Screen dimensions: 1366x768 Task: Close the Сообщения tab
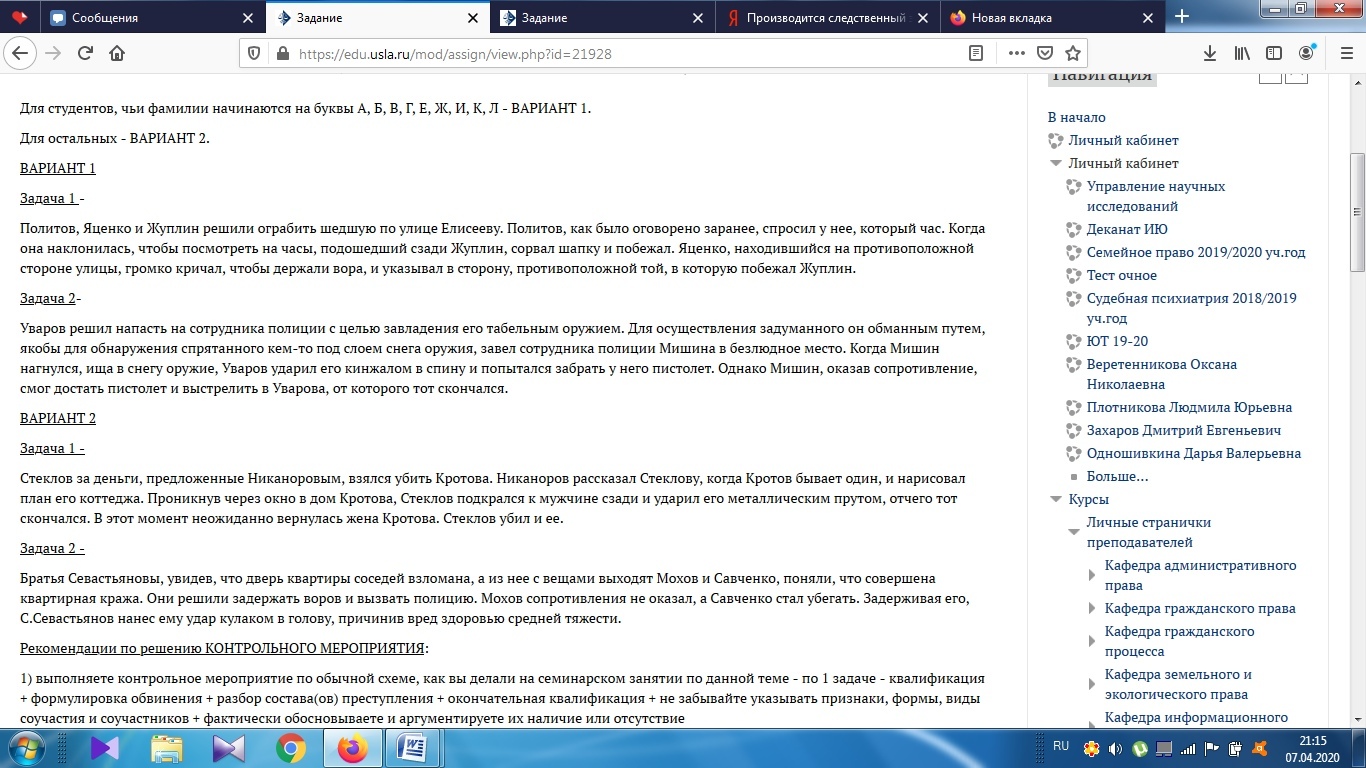click(248, 17)
